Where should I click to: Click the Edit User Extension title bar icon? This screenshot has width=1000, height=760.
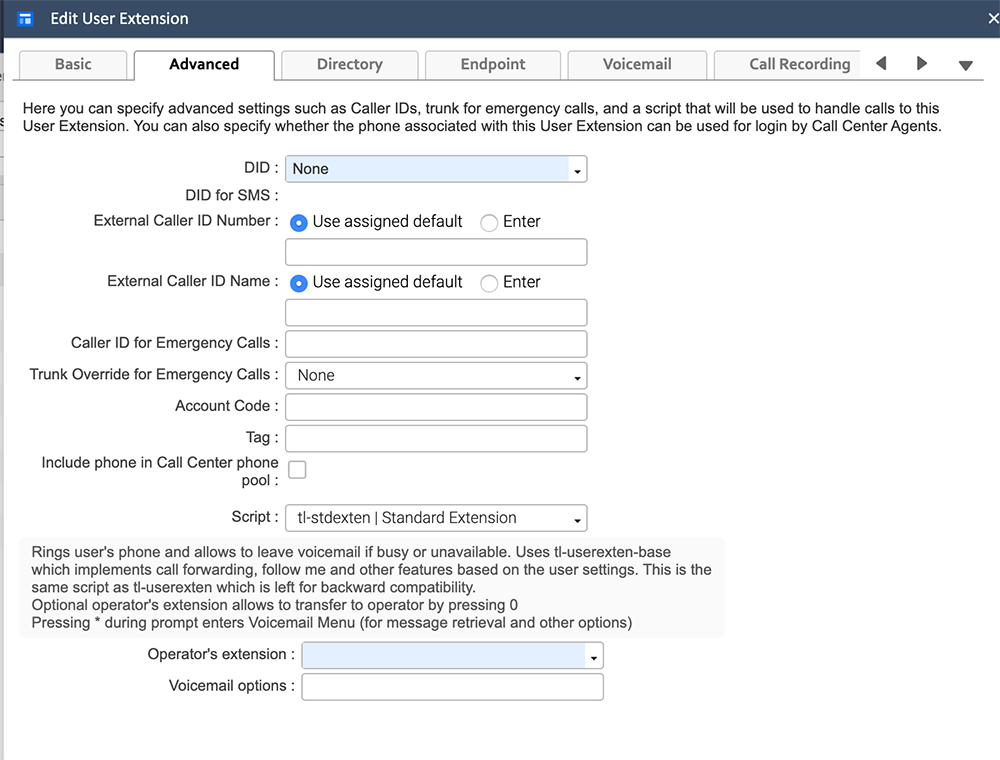tap(24, 18)
